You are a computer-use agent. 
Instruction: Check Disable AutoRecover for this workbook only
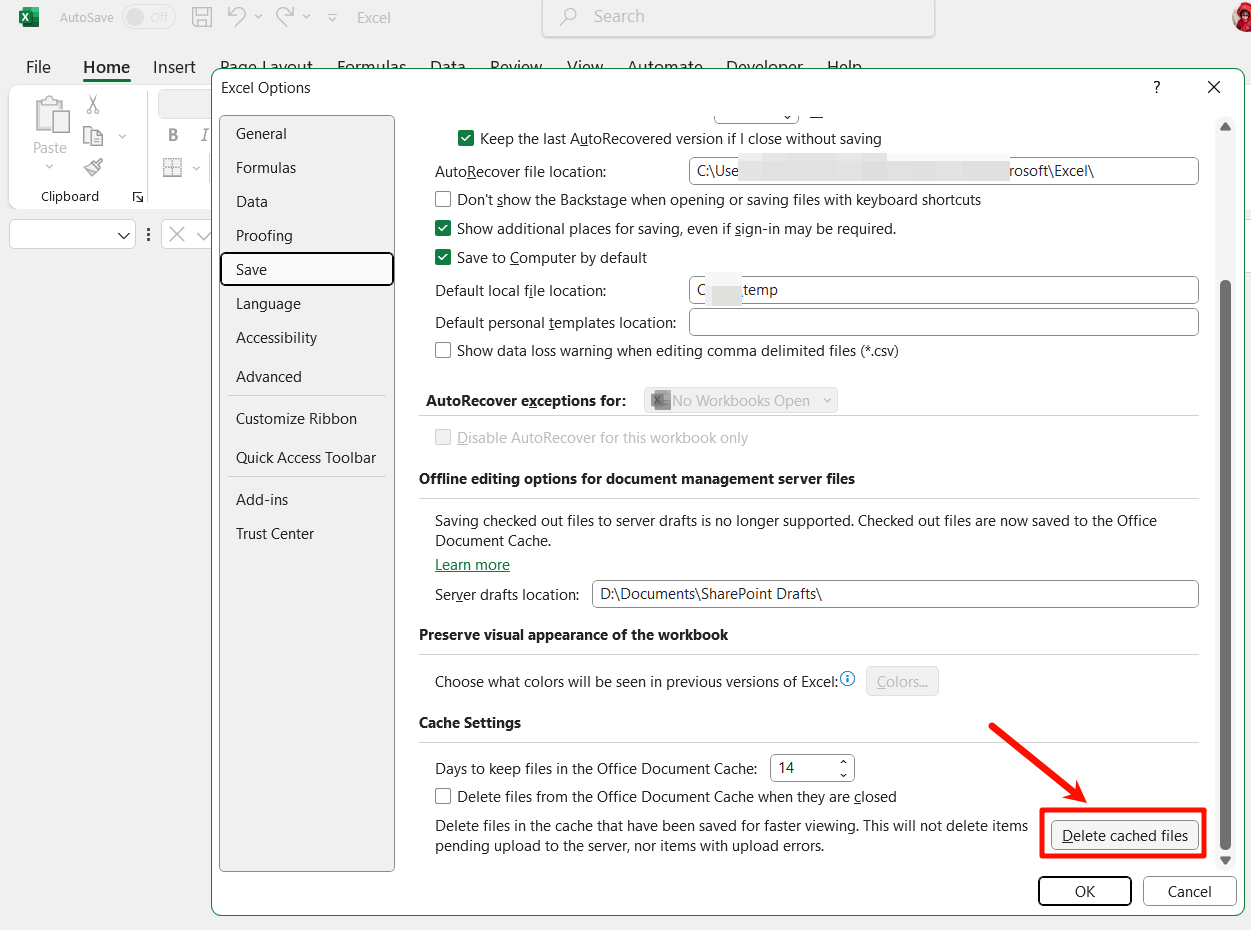coord(443,438)
